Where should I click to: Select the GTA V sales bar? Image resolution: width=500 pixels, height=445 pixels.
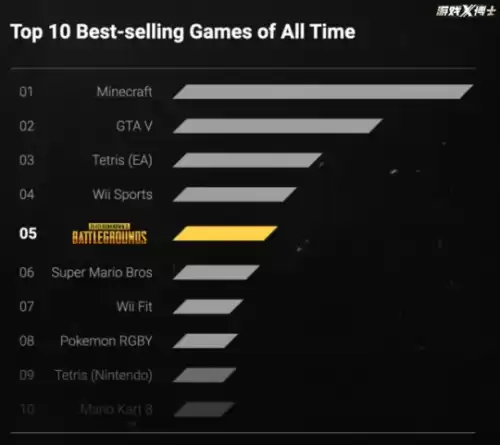(277, 126)
